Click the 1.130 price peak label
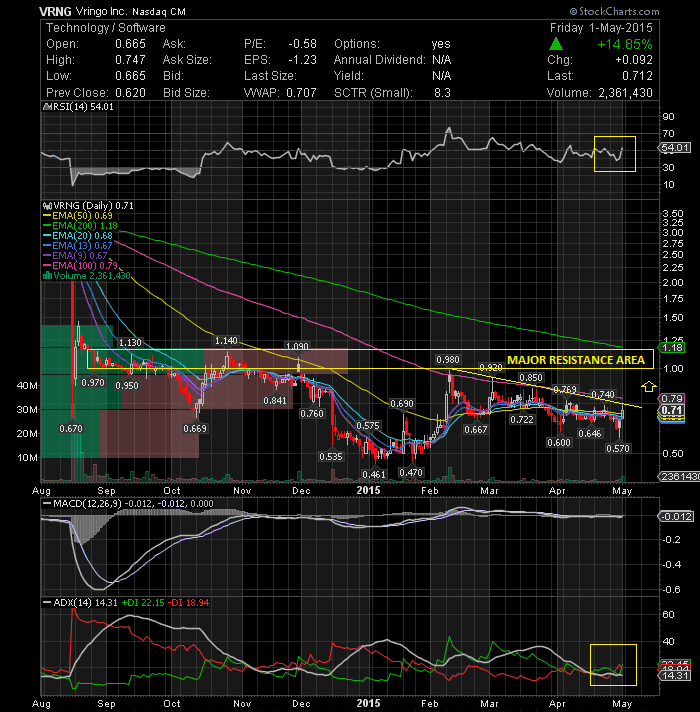 (130, 342)
